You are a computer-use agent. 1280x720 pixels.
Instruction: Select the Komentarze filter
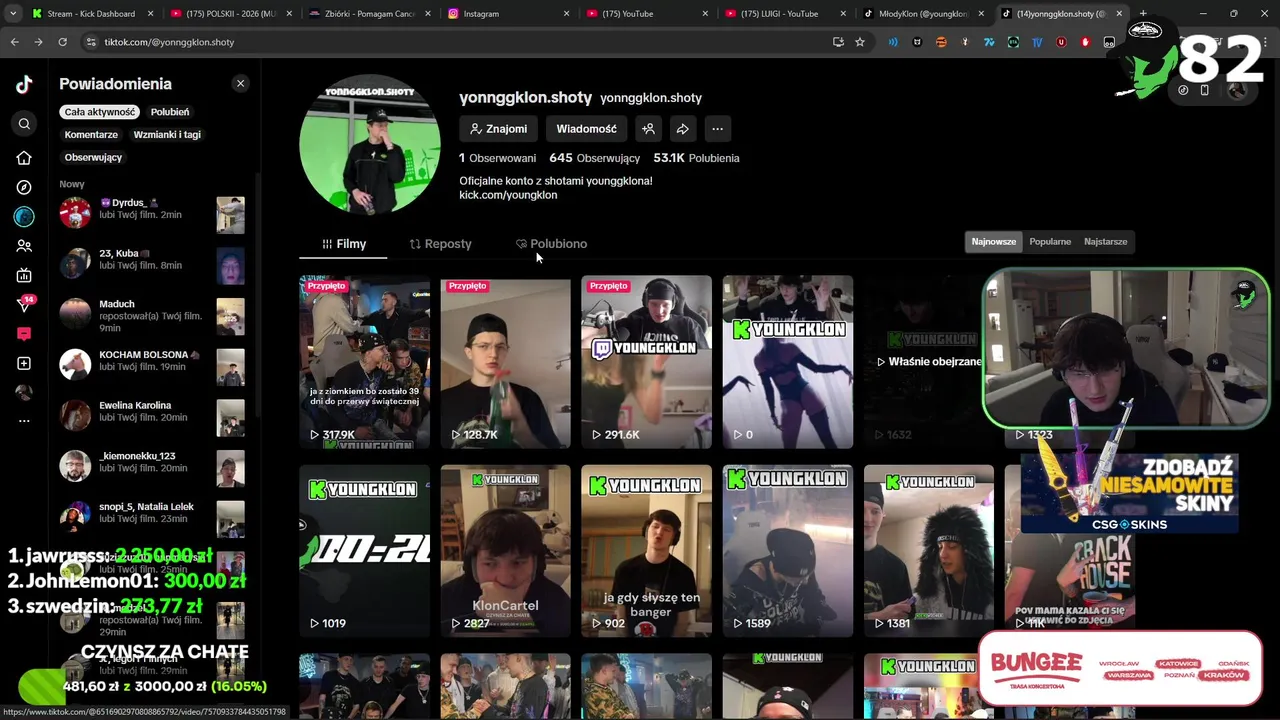pyautogui.click(x=91, y=135)
